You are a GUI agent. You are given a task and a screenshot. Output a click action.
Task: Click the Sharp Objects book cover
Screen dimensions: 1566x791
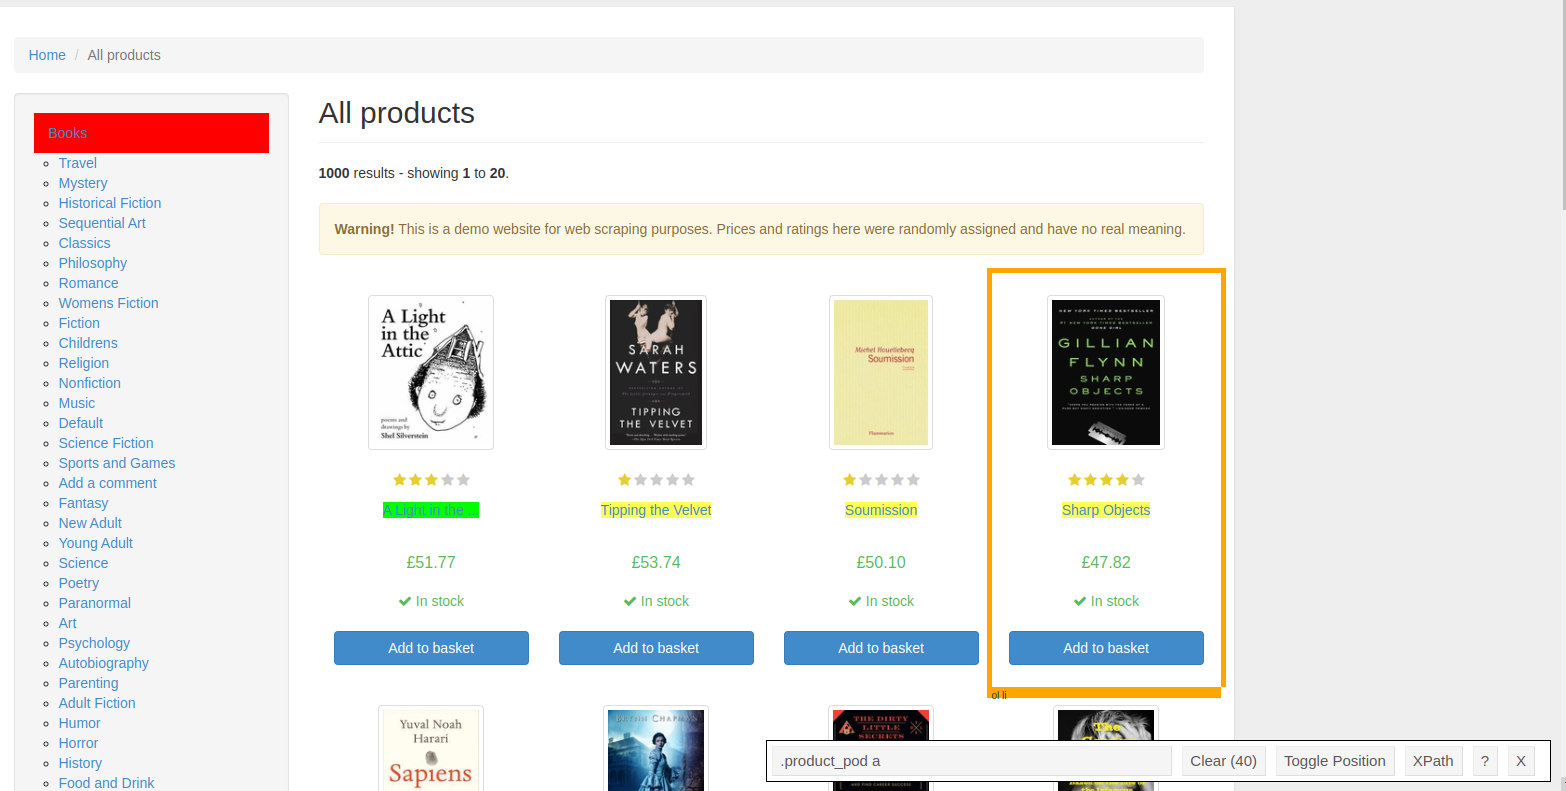(x=1106, y=372)
